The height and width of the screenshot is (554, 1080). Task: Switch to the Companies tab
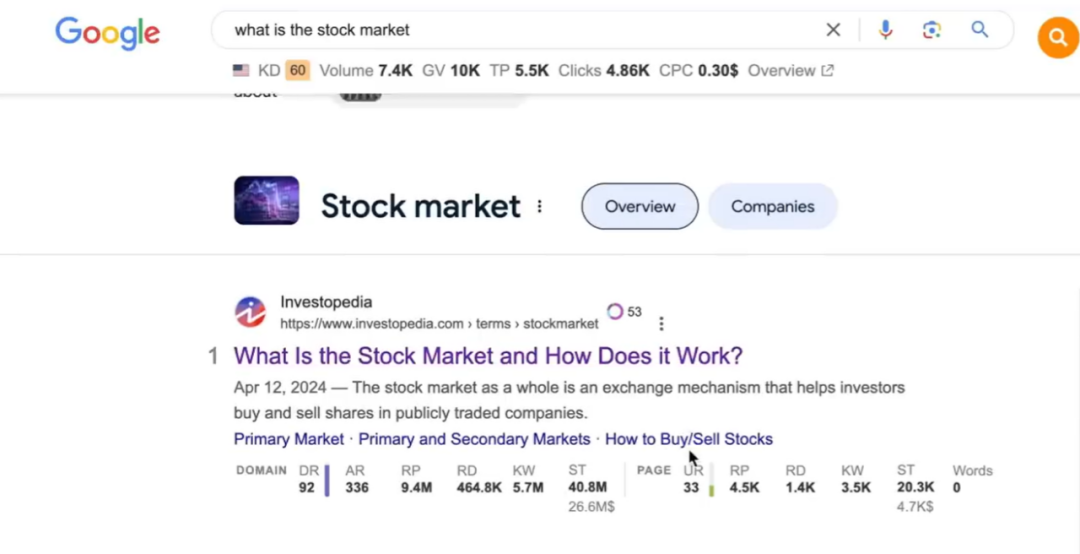click(772, 206)
